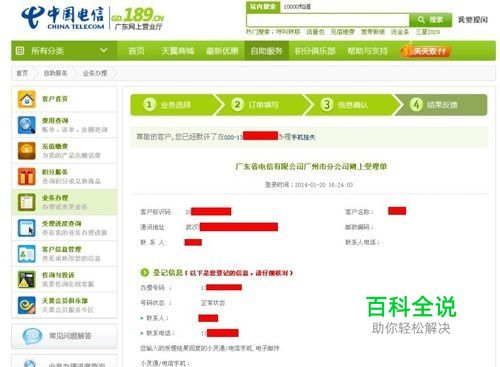The width and height of the screenshot is (500, 367).
Task: Click the 天天双11 promo banner
Action: (426, 51)
